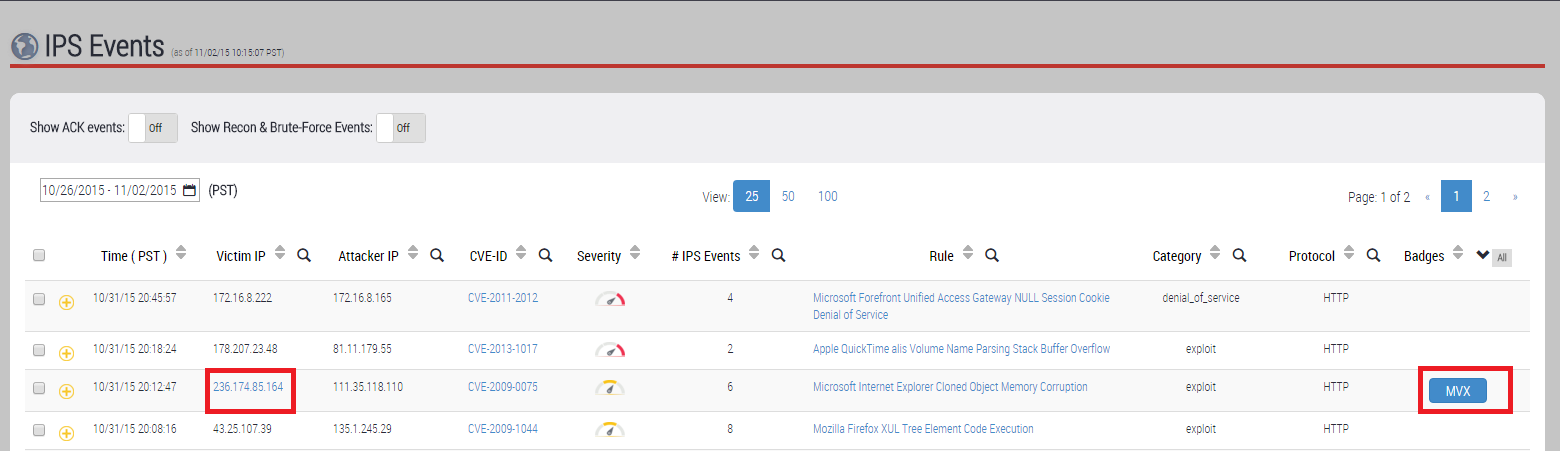Click the CVE-2011-2012 severity gauge

[610, 299]
